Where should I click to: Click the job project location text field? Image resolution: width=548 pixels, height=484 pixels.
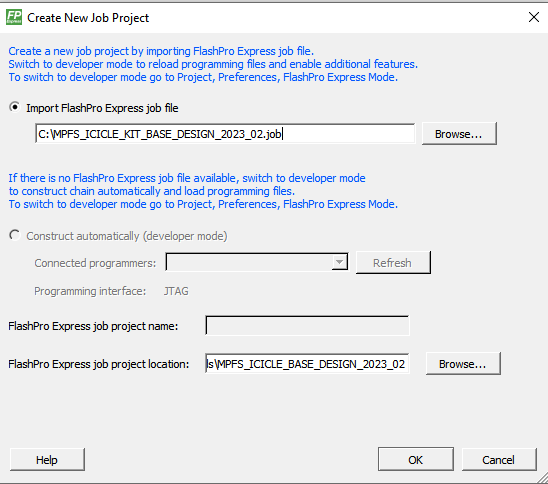[307, 364]
